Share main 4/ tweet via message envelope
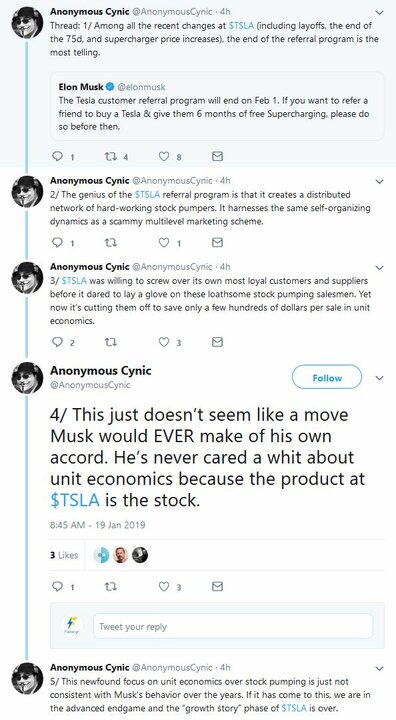 [x=217, y=586]
